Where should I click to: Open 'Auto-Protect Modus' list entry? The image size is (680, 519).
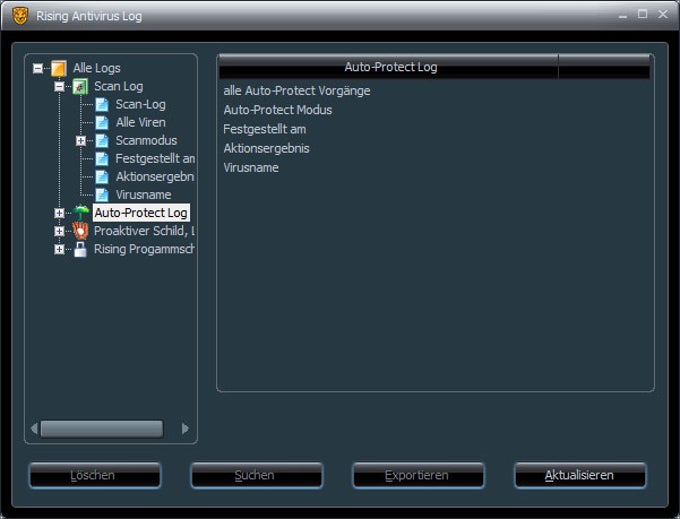point(278,110)
